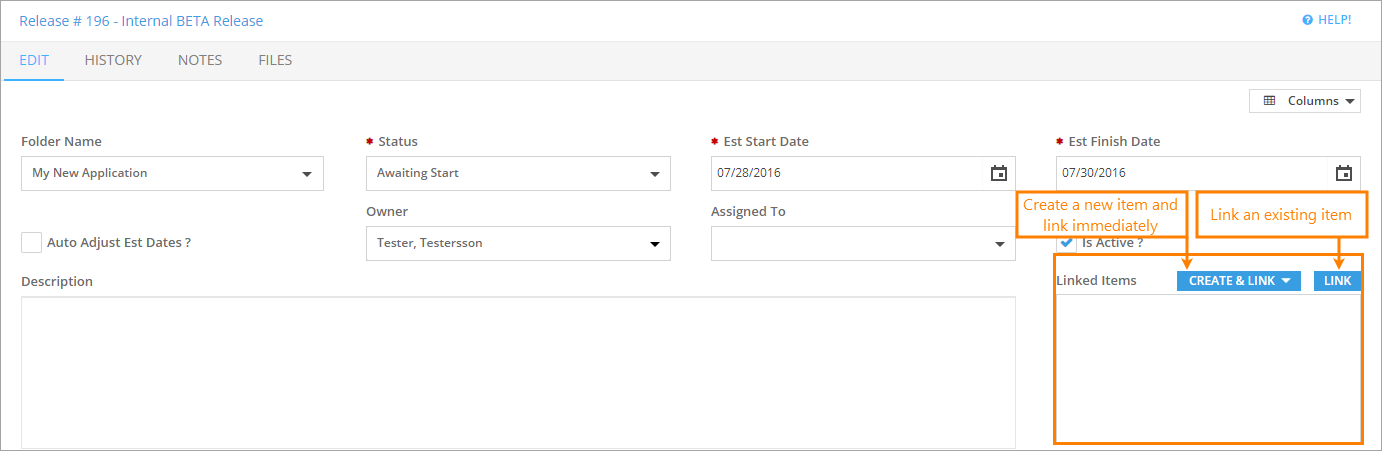Switch to the History tab
The height and width of the screenshot is (451, 1382).
coord(113,60)
